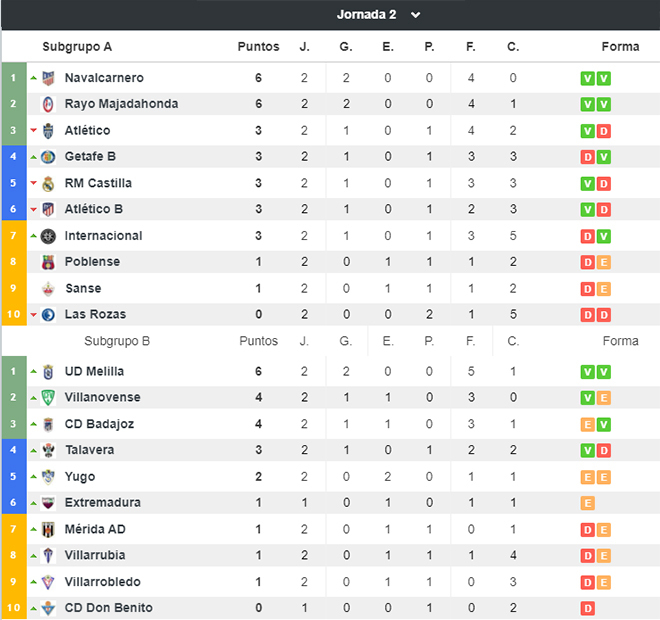This screenshot has height=620, width=660.
Task: Open the Las Rozas team link
Action: click(x=95, y=314)
